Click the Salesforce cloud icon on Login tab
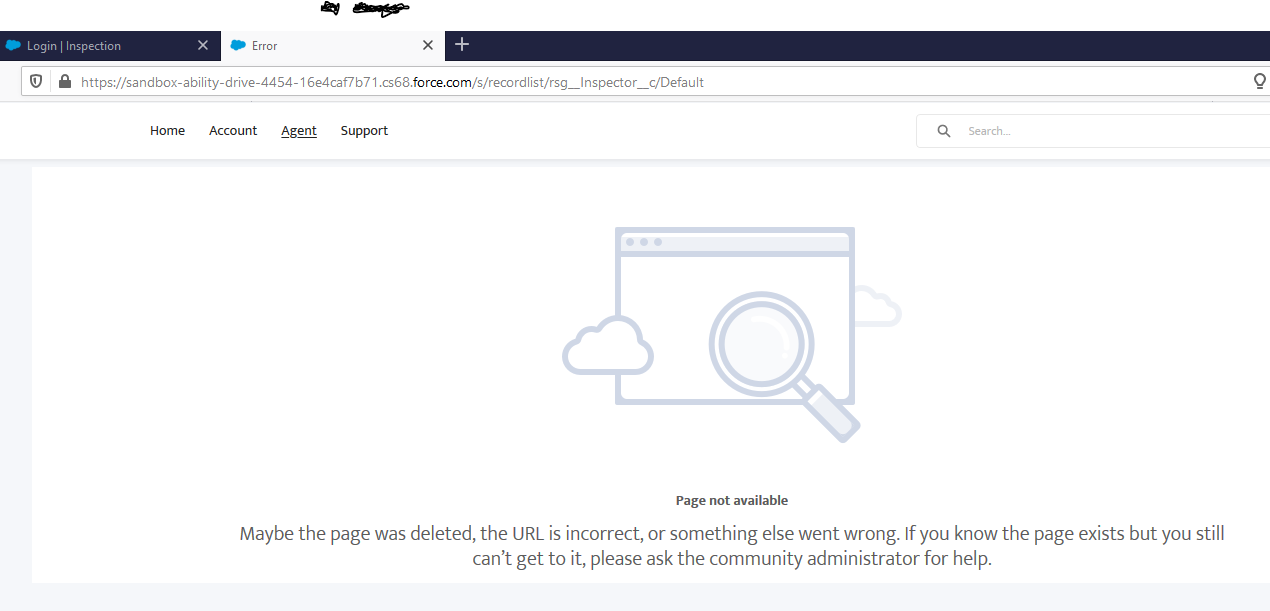Screen dimensions: 1270x611 [x=13, y=45]
